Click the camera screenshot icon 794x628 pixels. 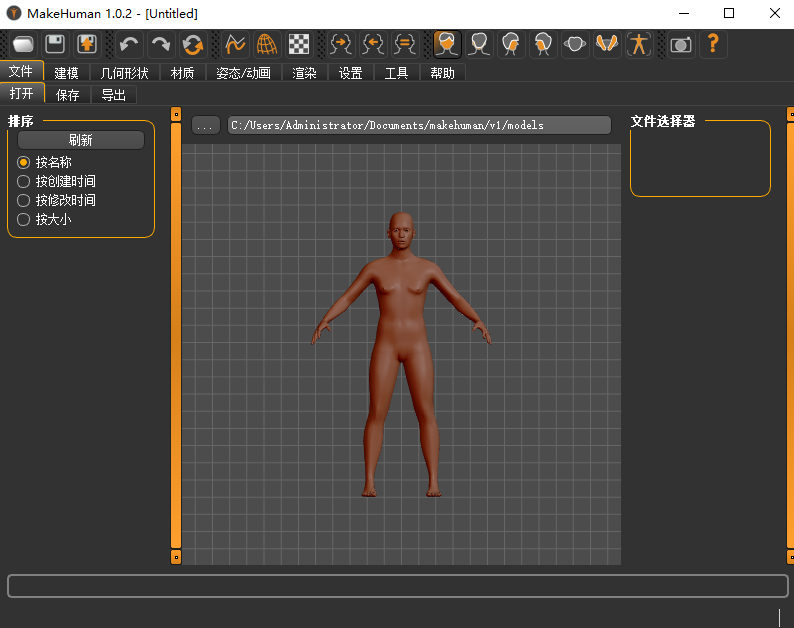click(x=681, y=45)
